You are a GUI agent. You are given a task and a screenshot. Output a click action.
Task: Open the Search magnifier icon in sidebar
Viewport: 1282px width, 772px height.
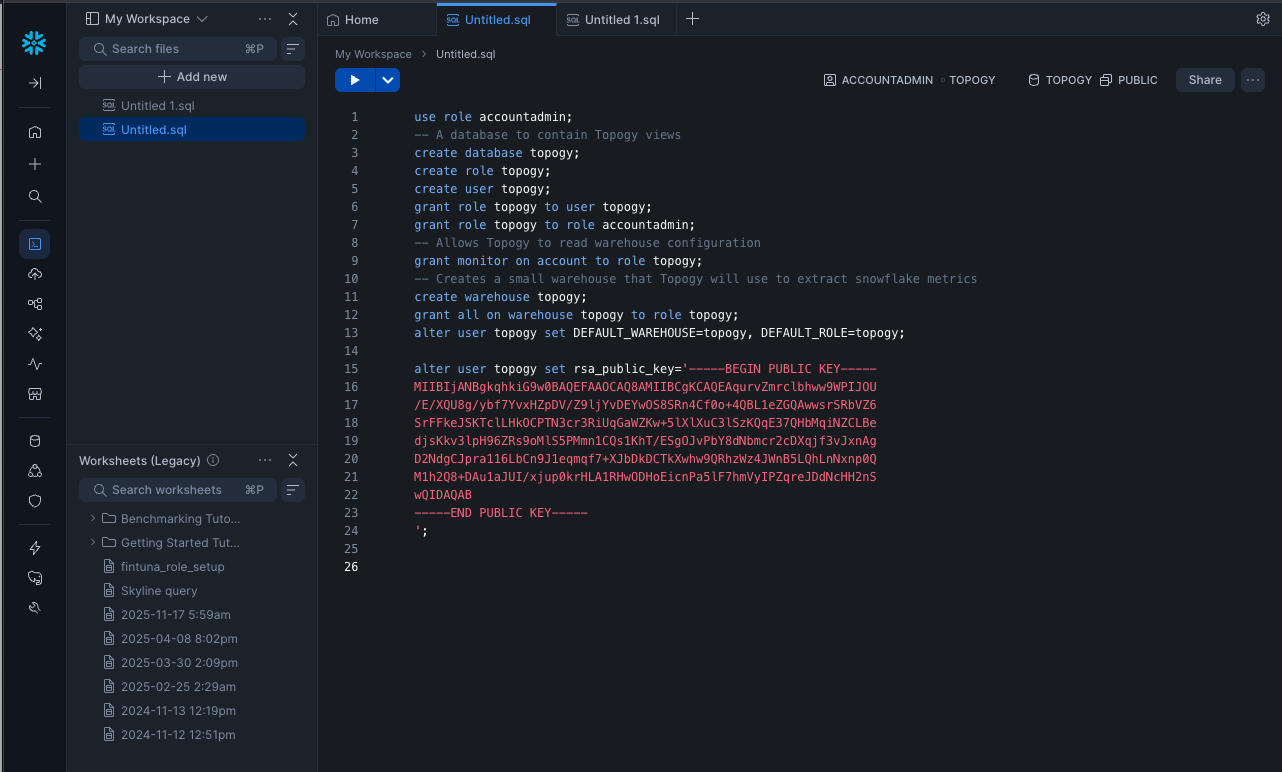click(35, 196)
